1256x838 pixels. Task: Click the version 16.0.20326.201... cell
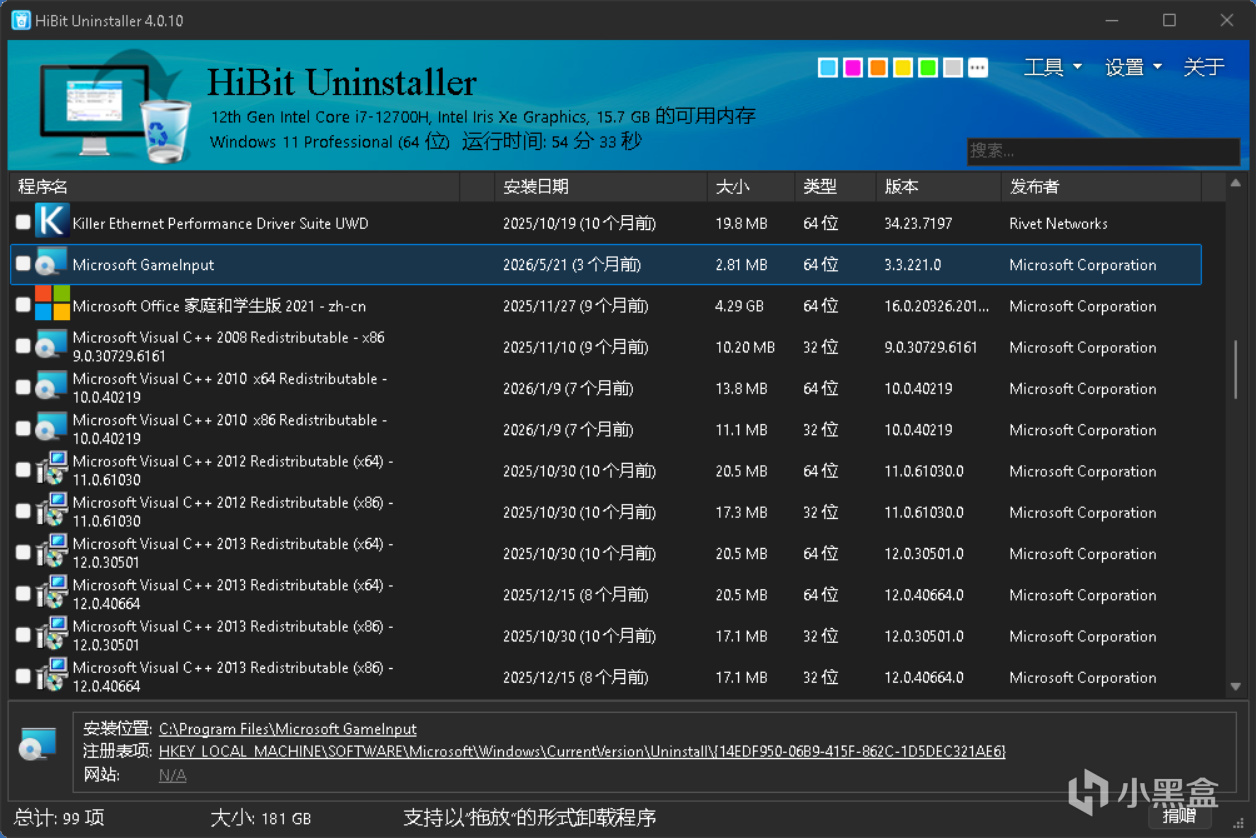[x=938, y=306]
